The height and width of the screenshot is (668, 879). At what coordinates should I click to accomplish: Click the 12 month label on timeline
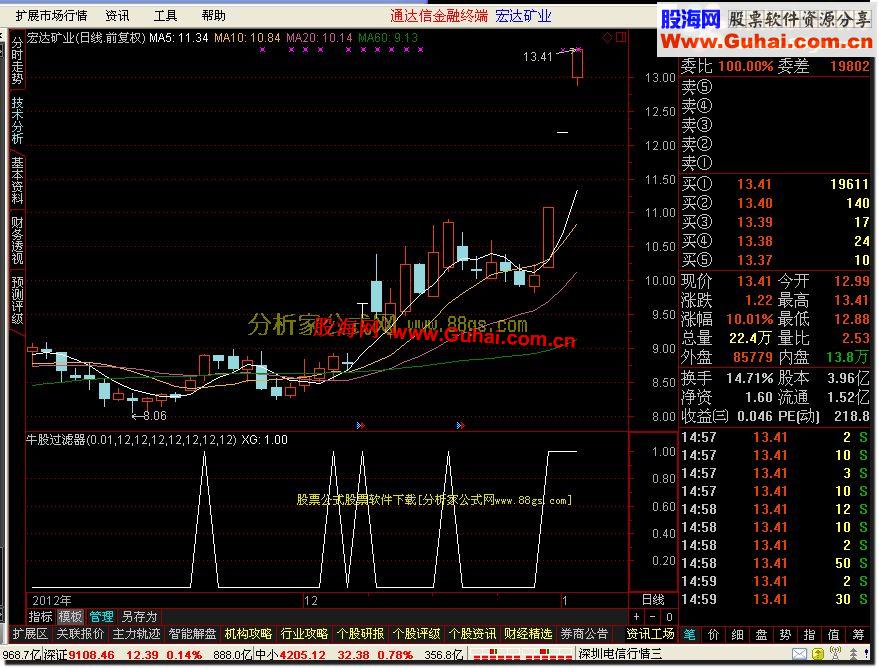point(311,601)
